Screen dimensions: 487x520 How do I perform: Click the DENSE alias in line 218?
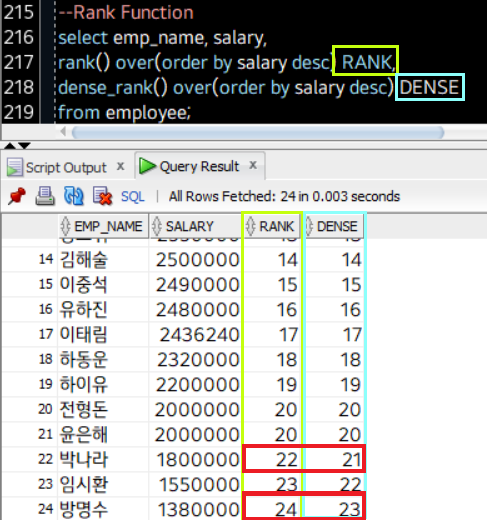pos(429,87)
